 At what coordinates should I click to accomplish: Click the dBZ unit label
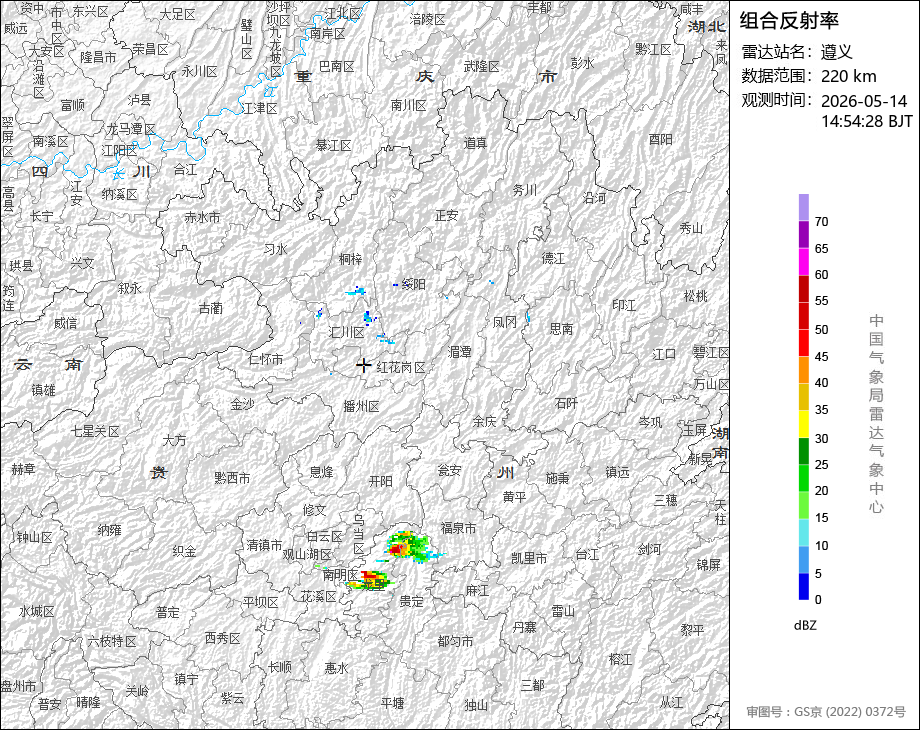804,625
